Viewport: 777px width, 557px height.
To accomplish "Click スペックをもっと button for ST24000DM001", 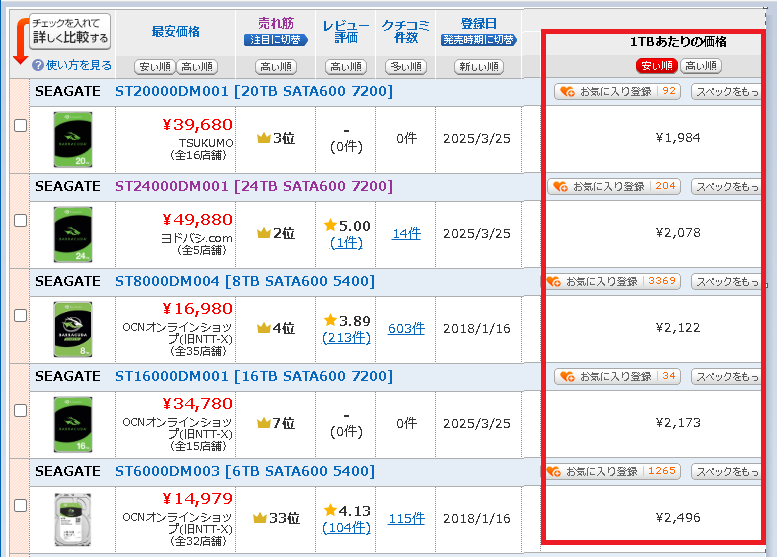I will coord(726,187).
